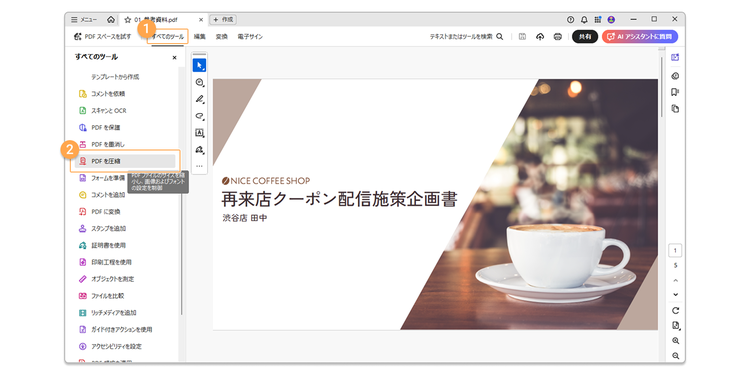This screenshot has height=375, width=750.
Task: Open page display options icon
Action: click(x=675, y=326)
